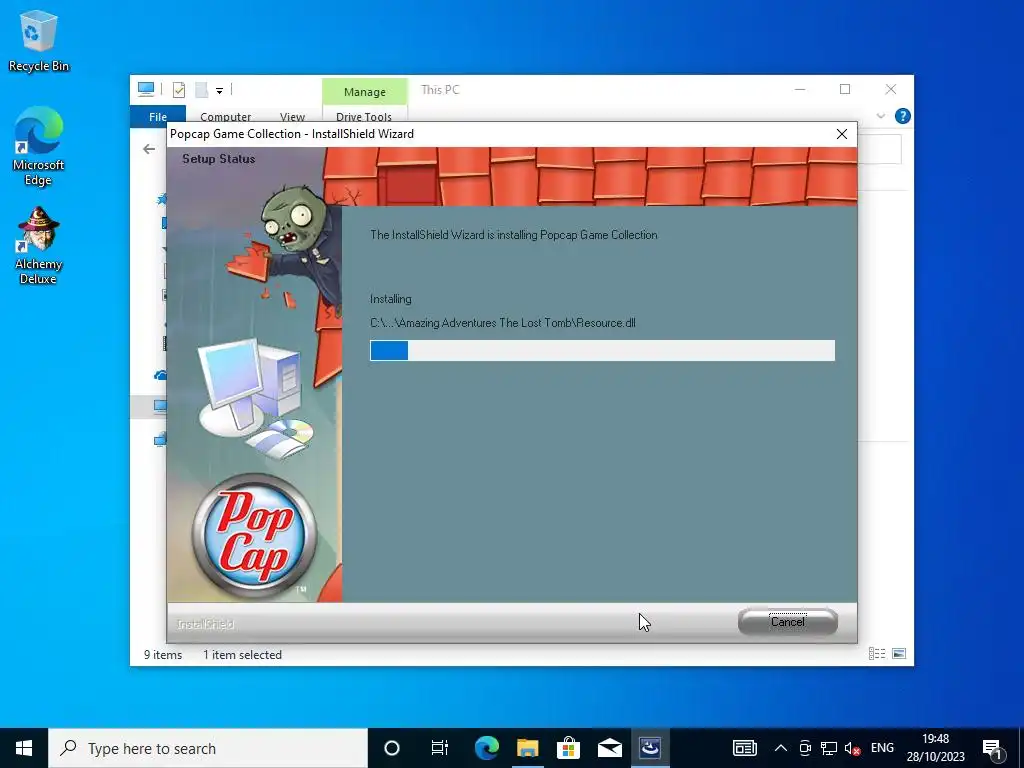Open Task View on the taskbar
This screenshot has width=1024, height=768.
pyautogui.click(x=440, y=748)
